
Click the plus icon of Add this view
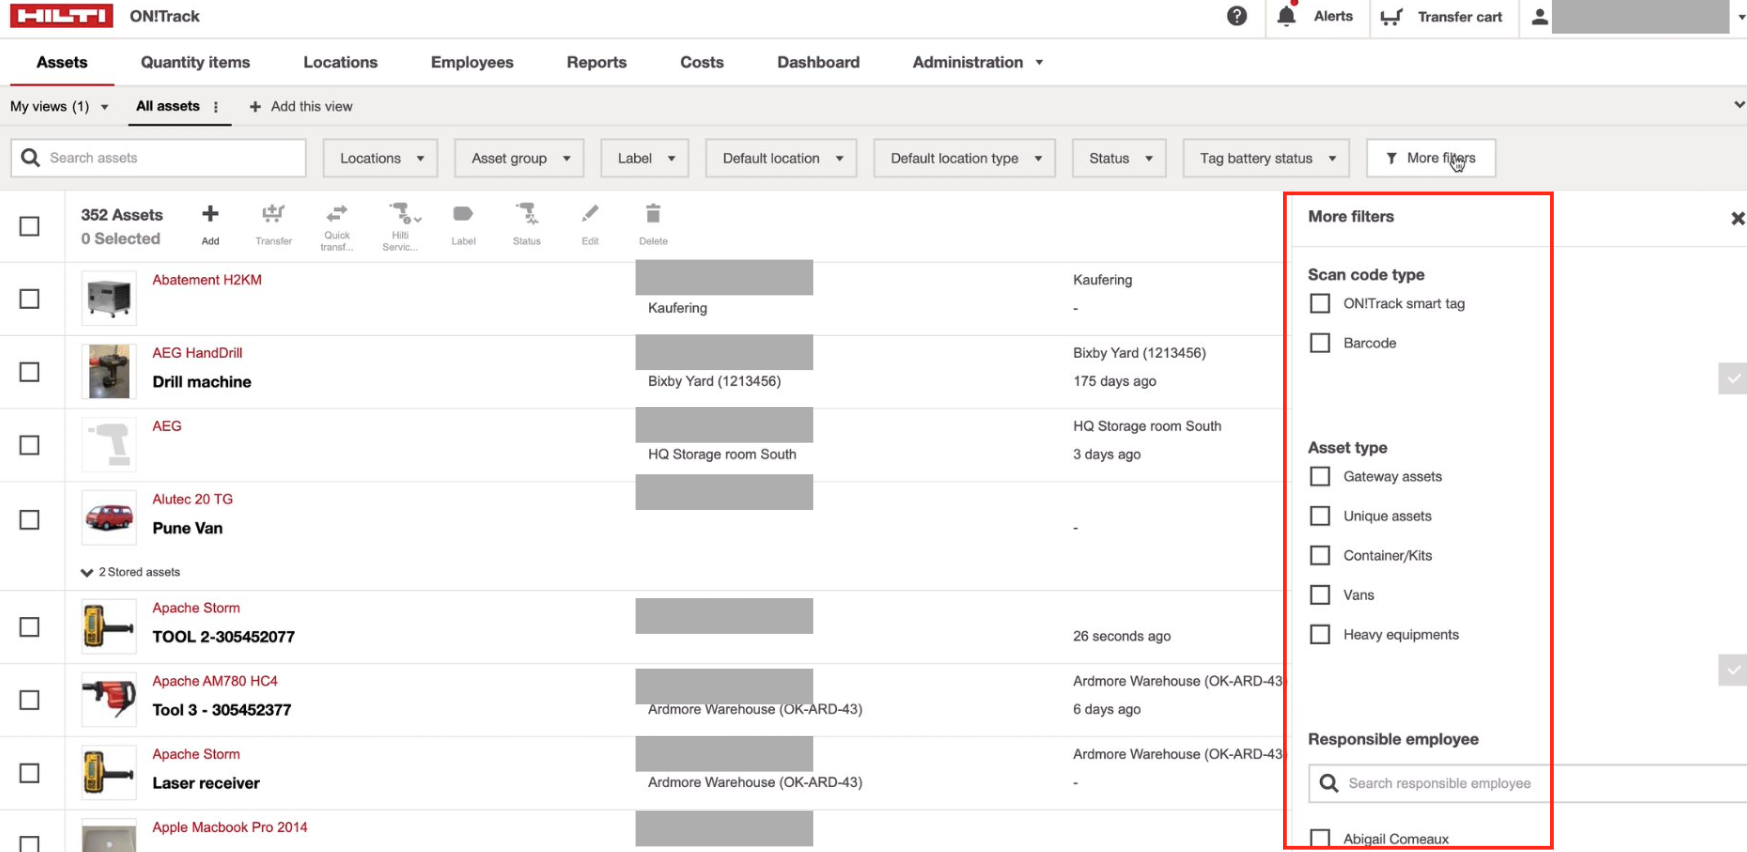(255, 107)
